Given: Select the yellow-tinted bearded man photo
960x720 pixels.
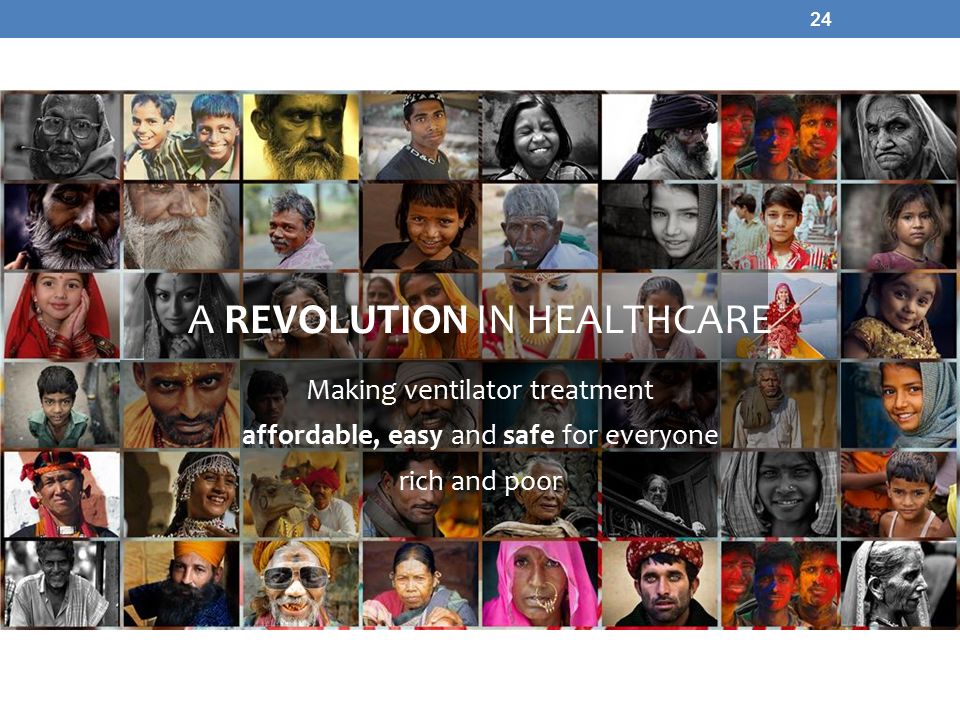Looking at the screenshot, I should (x=301, y=136).
